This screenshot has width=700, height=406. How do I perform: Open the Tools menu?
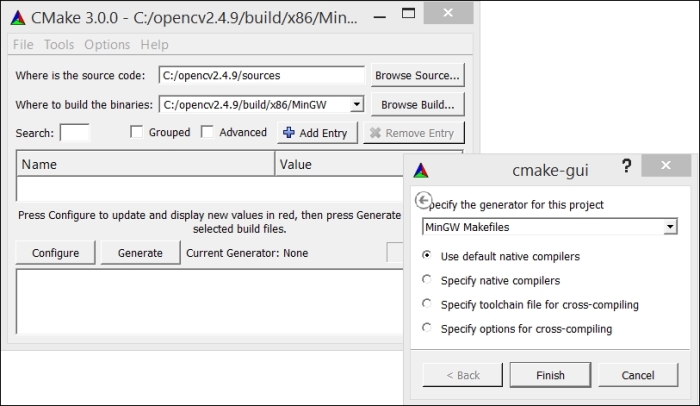pos(59,45)
